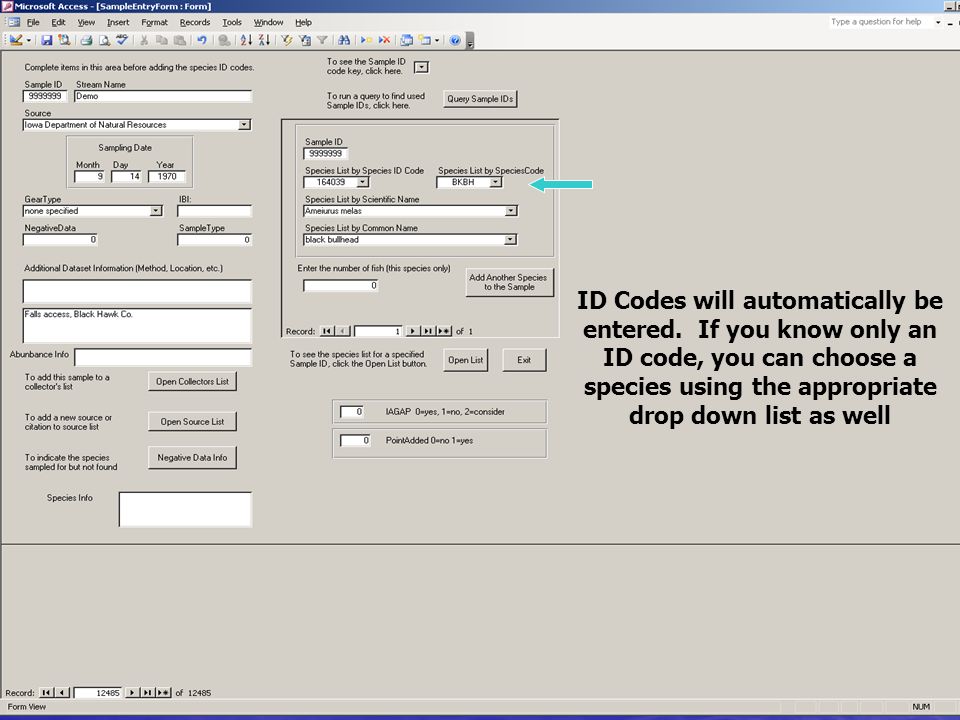Open the Records menu
The width and height of the screenshot is (960, 720).
195,22
